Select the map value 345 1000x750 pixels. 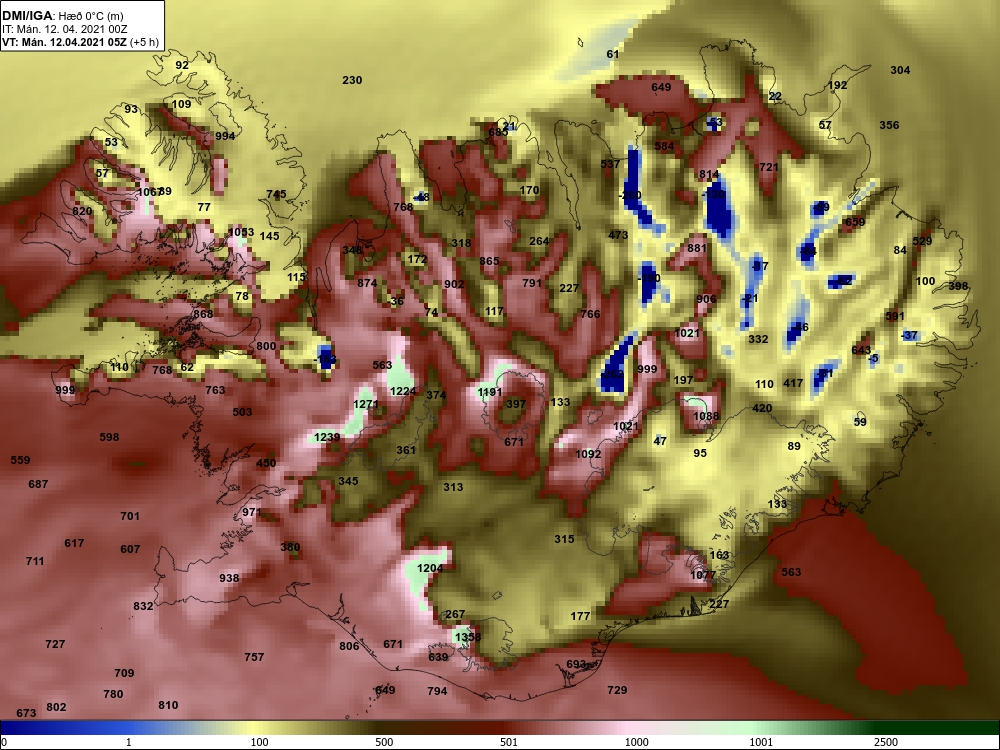pos(348,481)
